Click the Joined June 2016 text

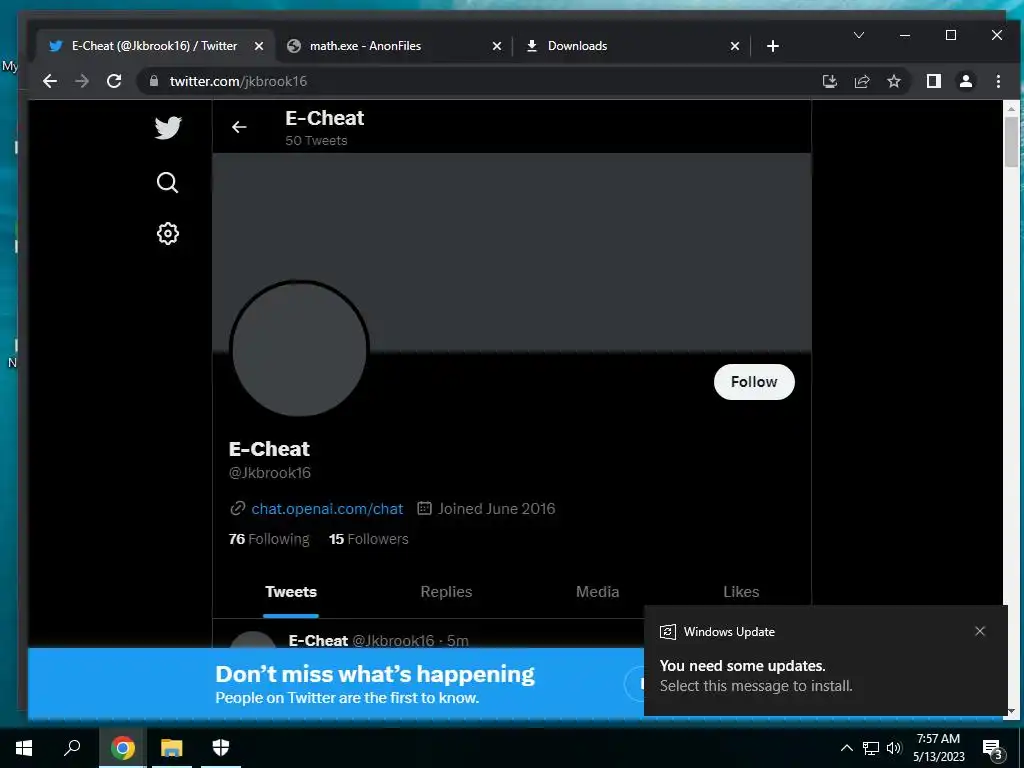(x=496, y=509)
